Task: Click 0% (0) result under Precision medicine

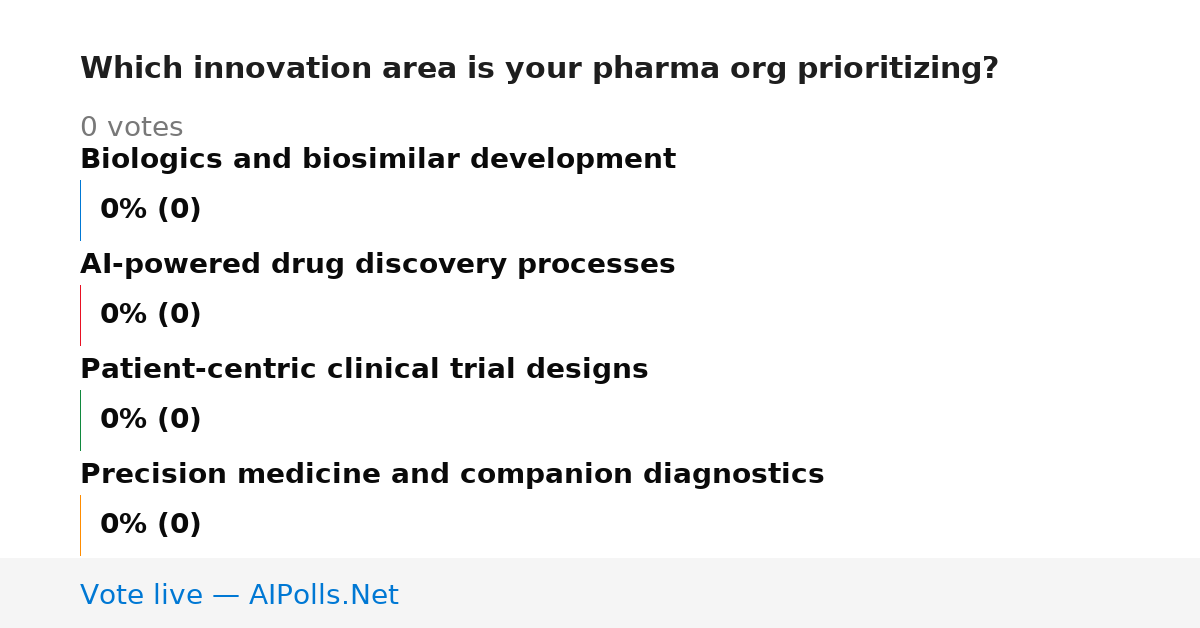Action: tap(150, 525)
